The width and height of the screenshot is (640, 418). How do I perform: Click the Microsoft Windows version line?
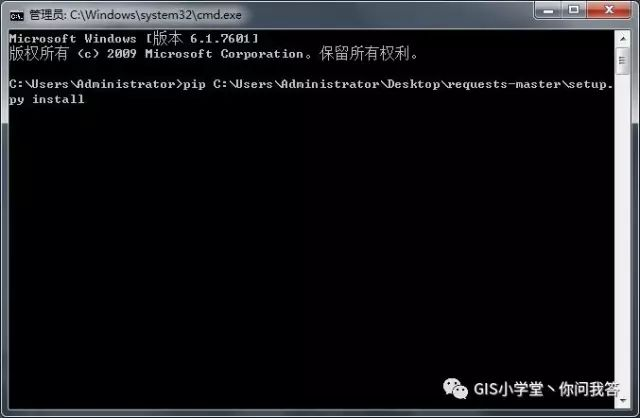pyautogui.click(x=133, y=38)
